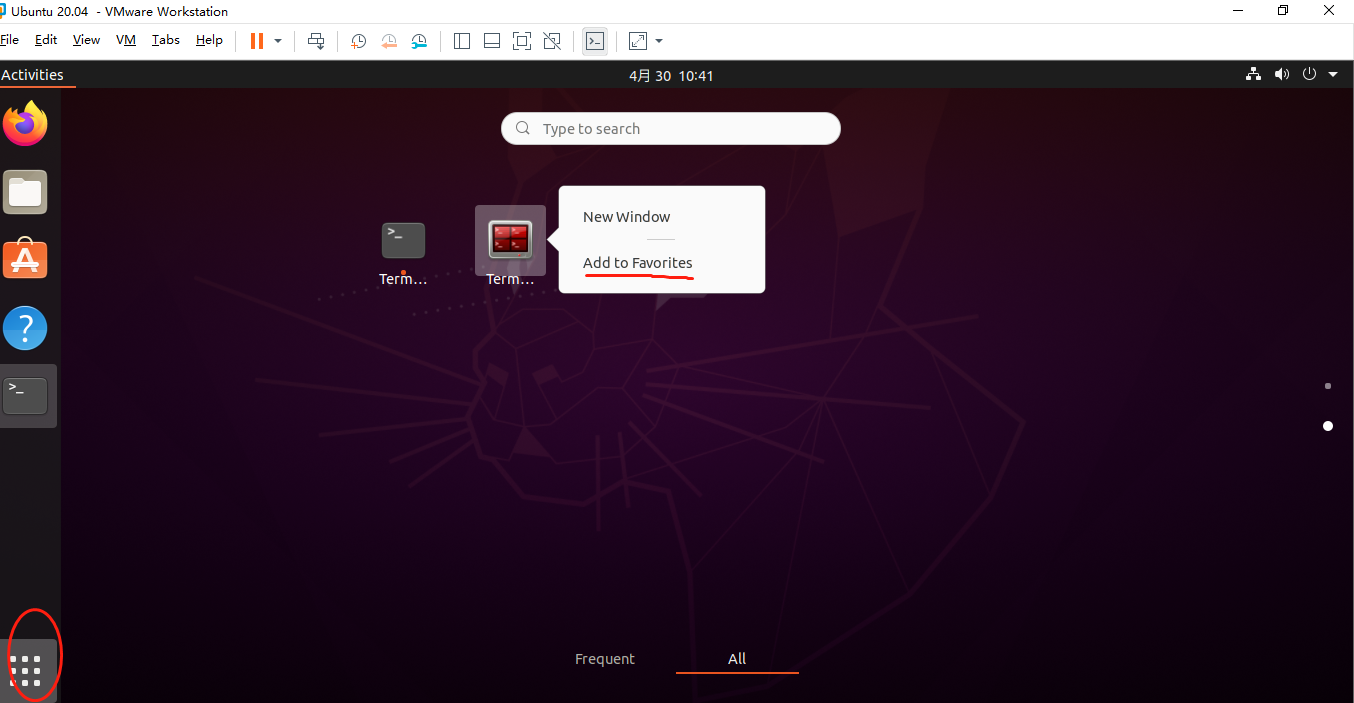
Task: Open the clock showing 4月 30 10:41
Action: point(671,76)
